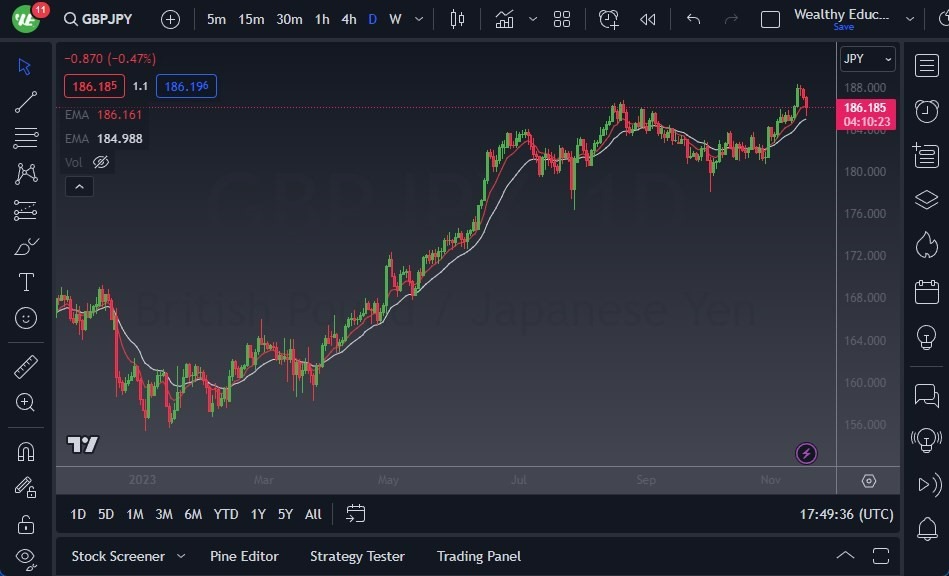Viewport: 949px width, 576px height.
Task: Open the text annotation tool
Action: click(x=25, y=282)
